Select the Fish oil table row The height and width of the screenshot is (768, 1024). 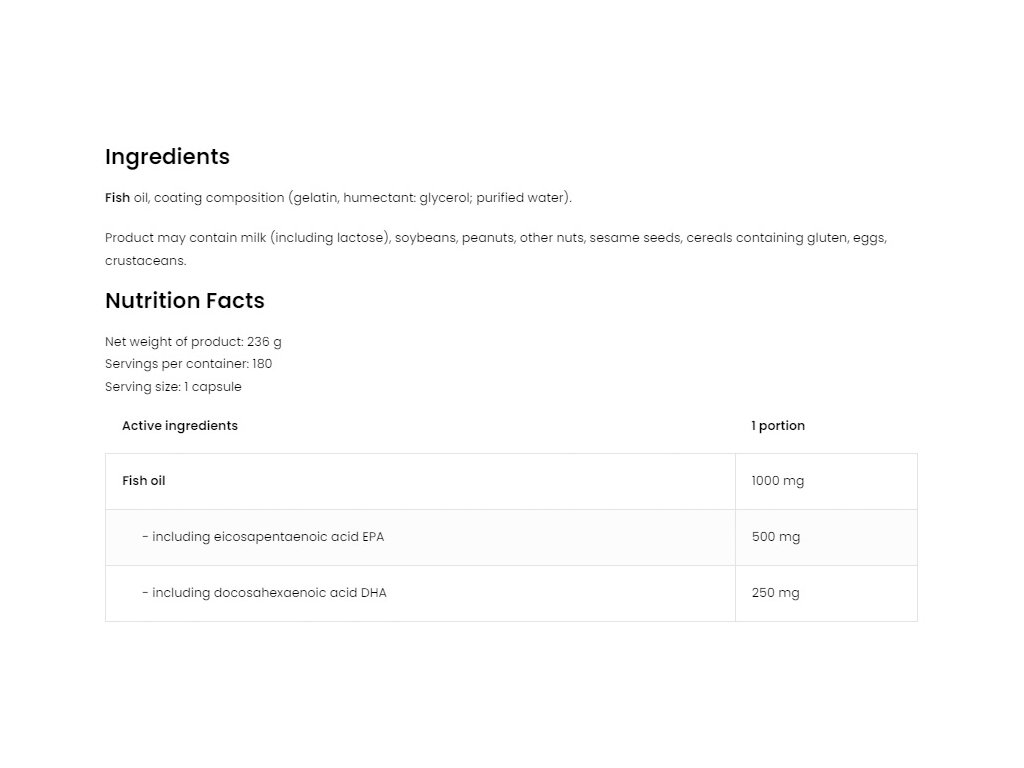[511, 481]
